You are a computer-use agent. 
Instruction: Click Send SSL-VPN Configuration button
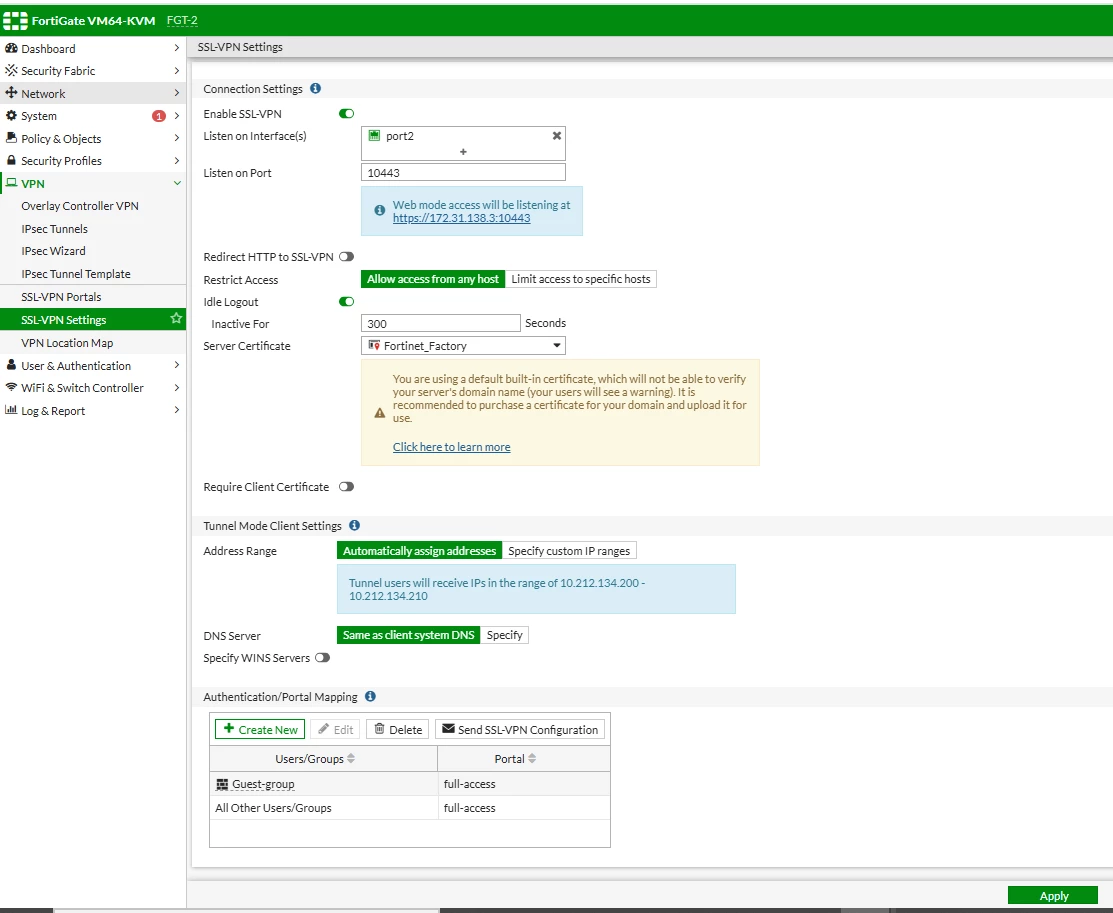coord(520,729)
